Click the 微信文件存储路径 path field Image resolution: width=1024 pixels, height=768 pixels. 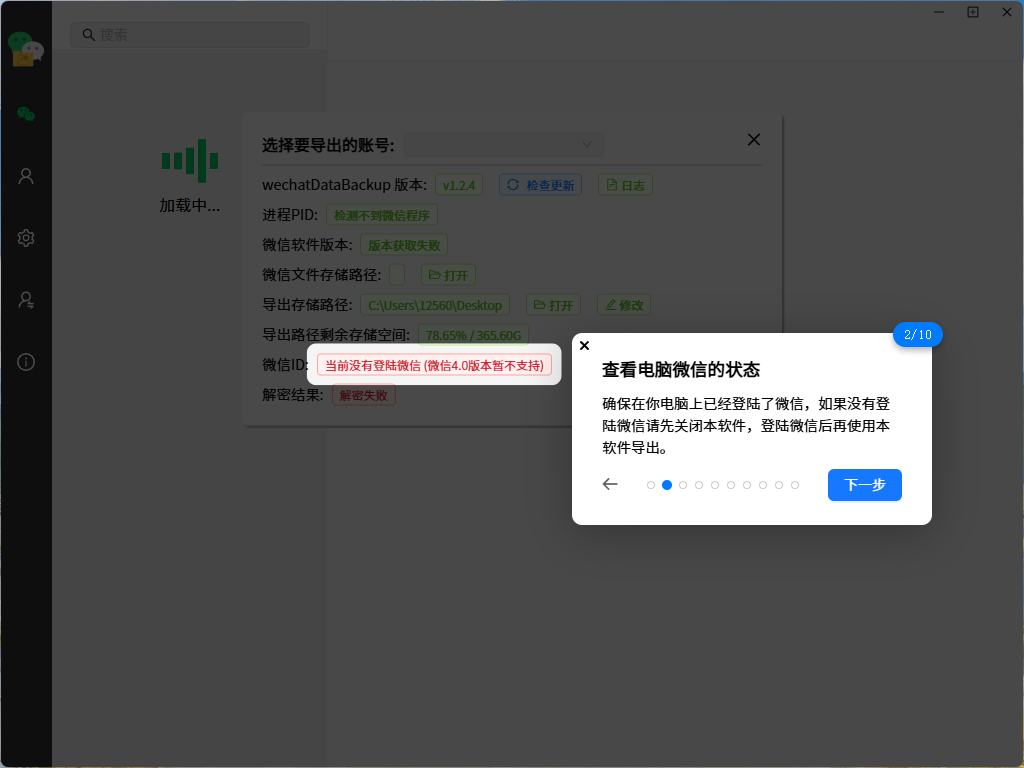tap(395, 274)
